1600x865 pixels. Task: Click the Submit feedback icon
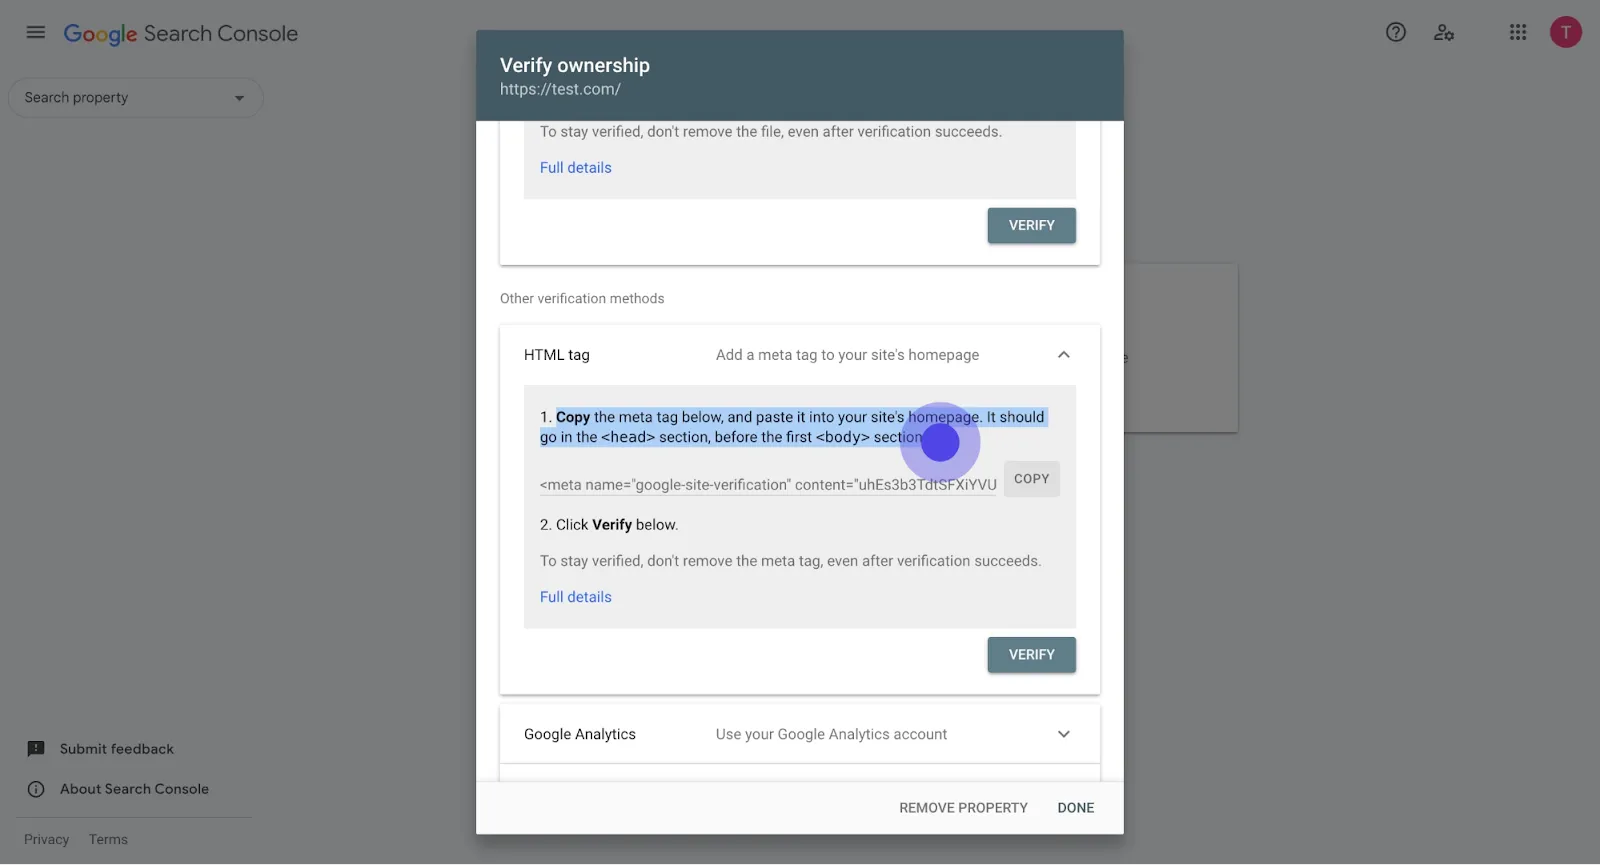(x=36, y=749)
